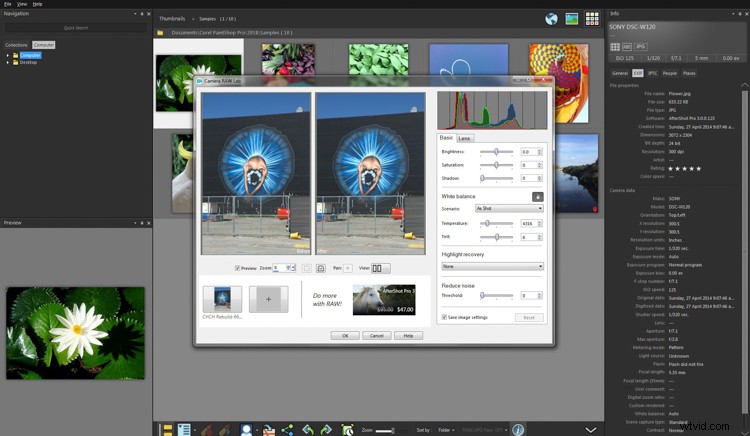Confirm with OK in Camera RAW Lab
The width and height of the screenshot is (750, 436).
pyautogui.click(x=345, y=336)
